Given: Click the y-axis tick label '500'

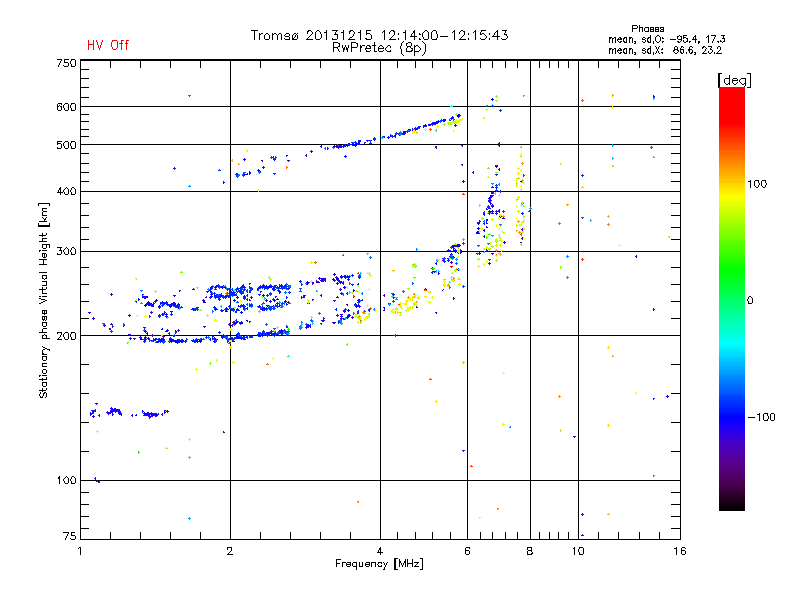Looking at the screenshot, I should tap(66, 145).
